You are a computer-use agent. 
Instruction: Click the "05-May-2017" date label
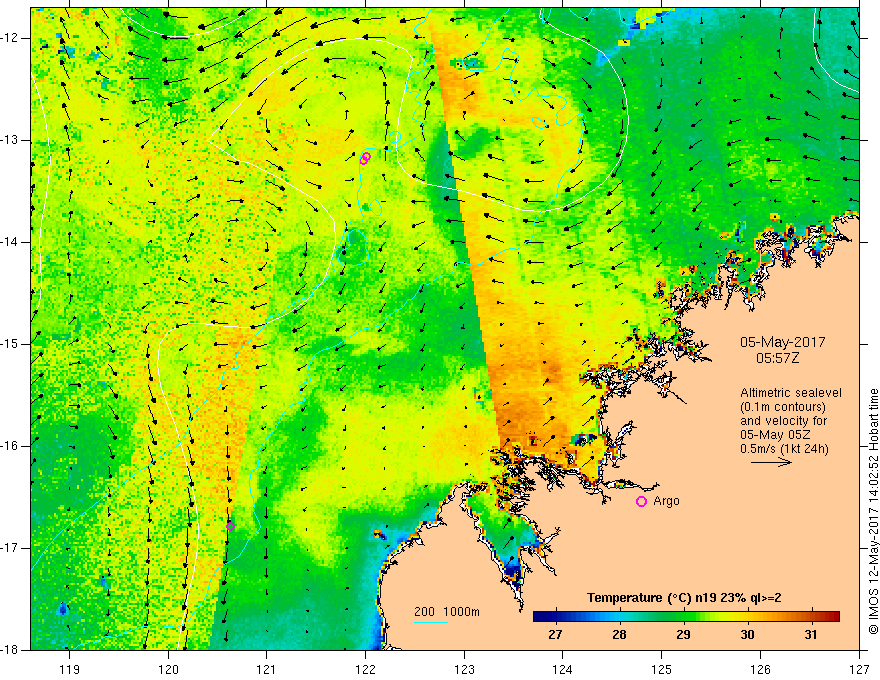pos(782,342)
